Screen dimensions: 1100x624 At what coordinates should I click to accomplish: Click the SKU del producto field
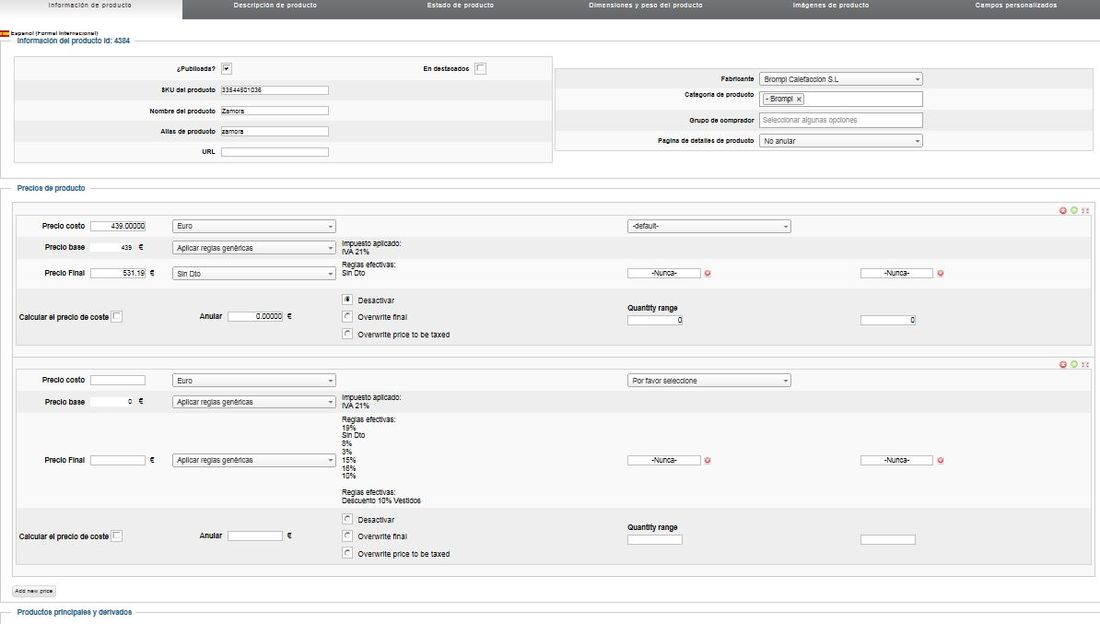(274, 90)
